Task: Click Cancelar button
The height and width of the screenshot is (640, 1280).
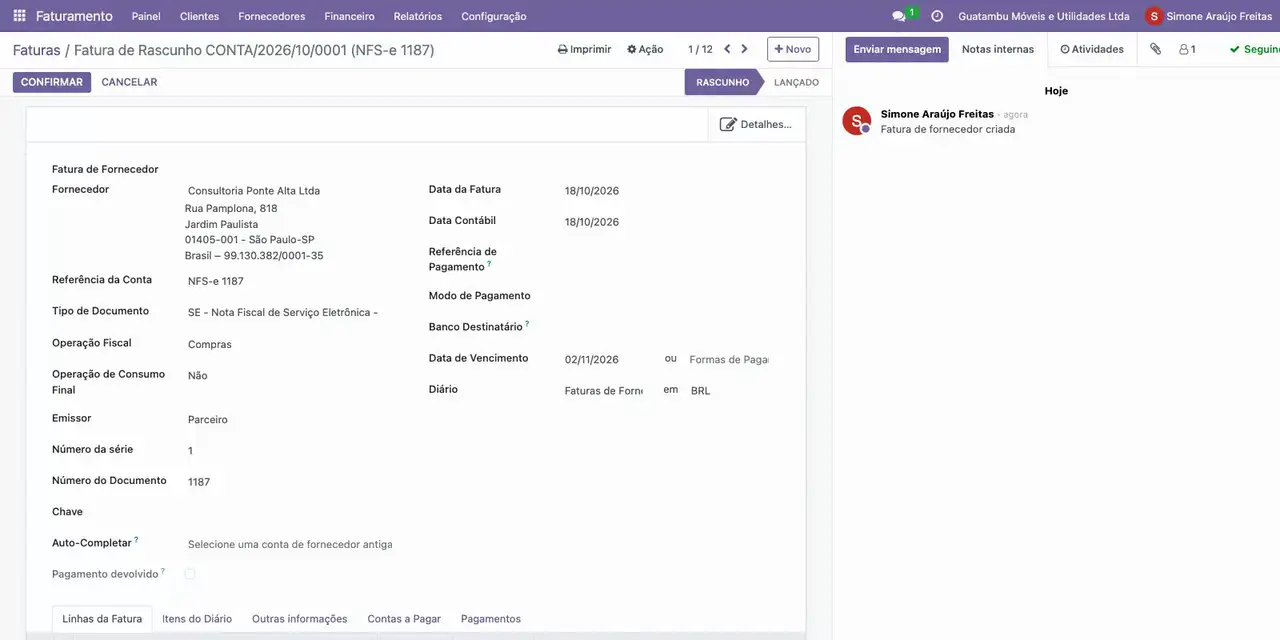Action: coord(129,82)
